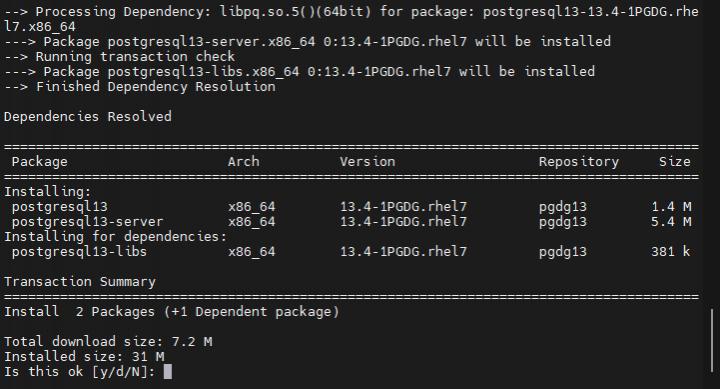Click the postgresql13 package row name

(x=60, y=207)
